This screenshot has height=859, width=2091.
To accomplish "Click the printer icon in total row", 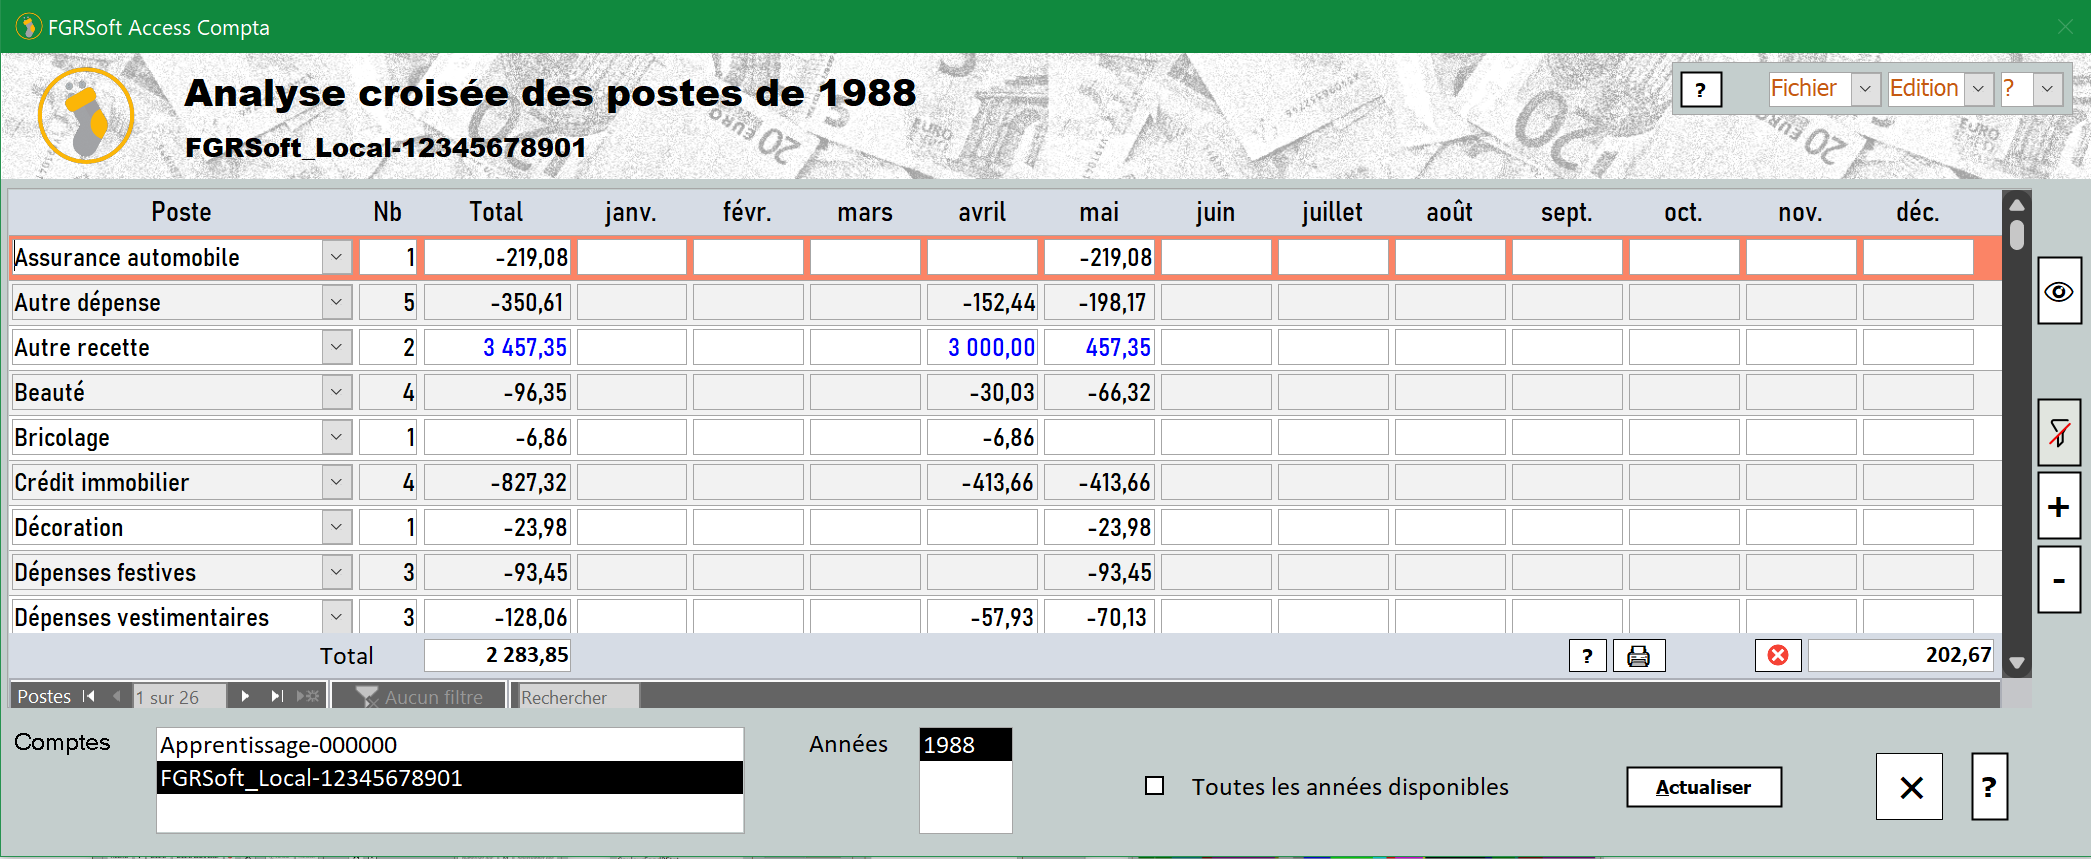I will point(1638,656).
